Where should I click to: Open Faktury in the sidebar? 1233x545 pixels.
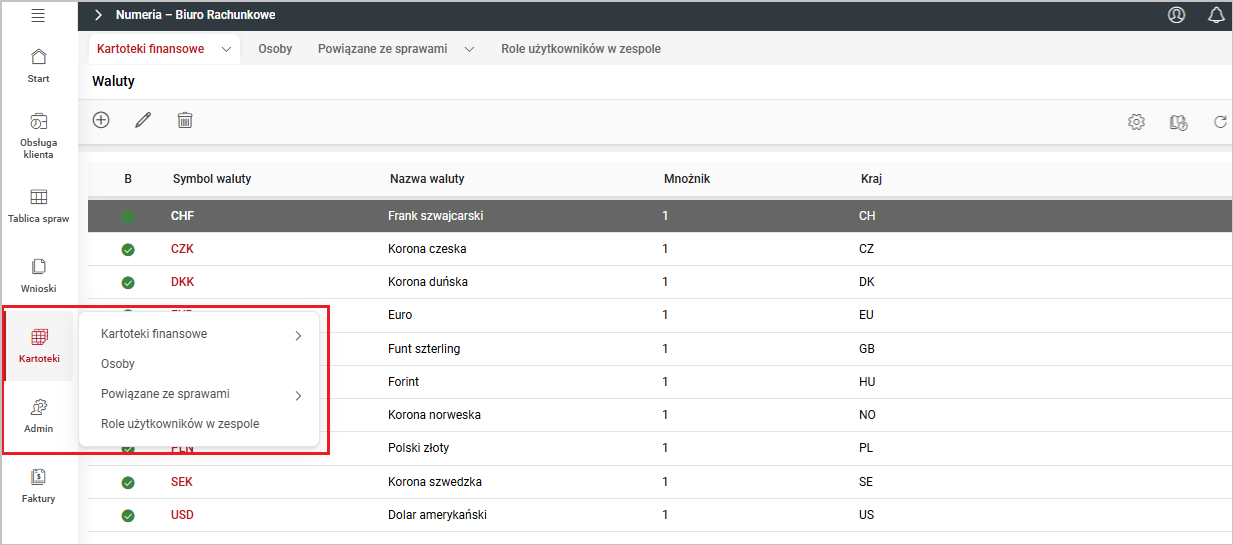pyautogui.click(x=38, y=485)
